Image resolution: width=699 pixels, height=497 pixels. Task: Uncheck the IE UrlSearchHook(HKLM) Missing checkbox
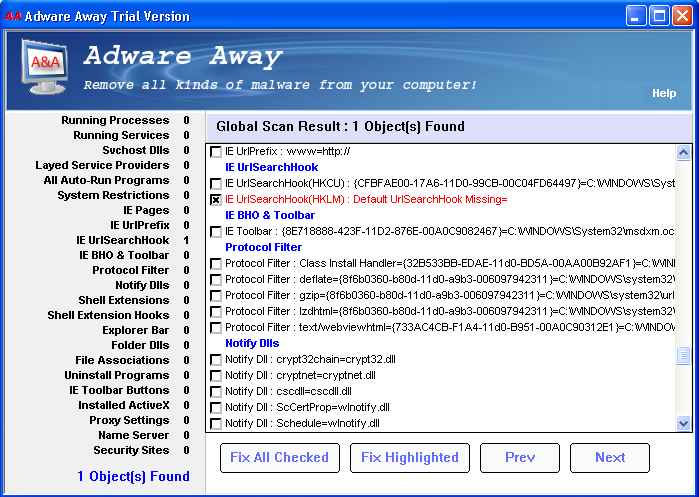216,200
